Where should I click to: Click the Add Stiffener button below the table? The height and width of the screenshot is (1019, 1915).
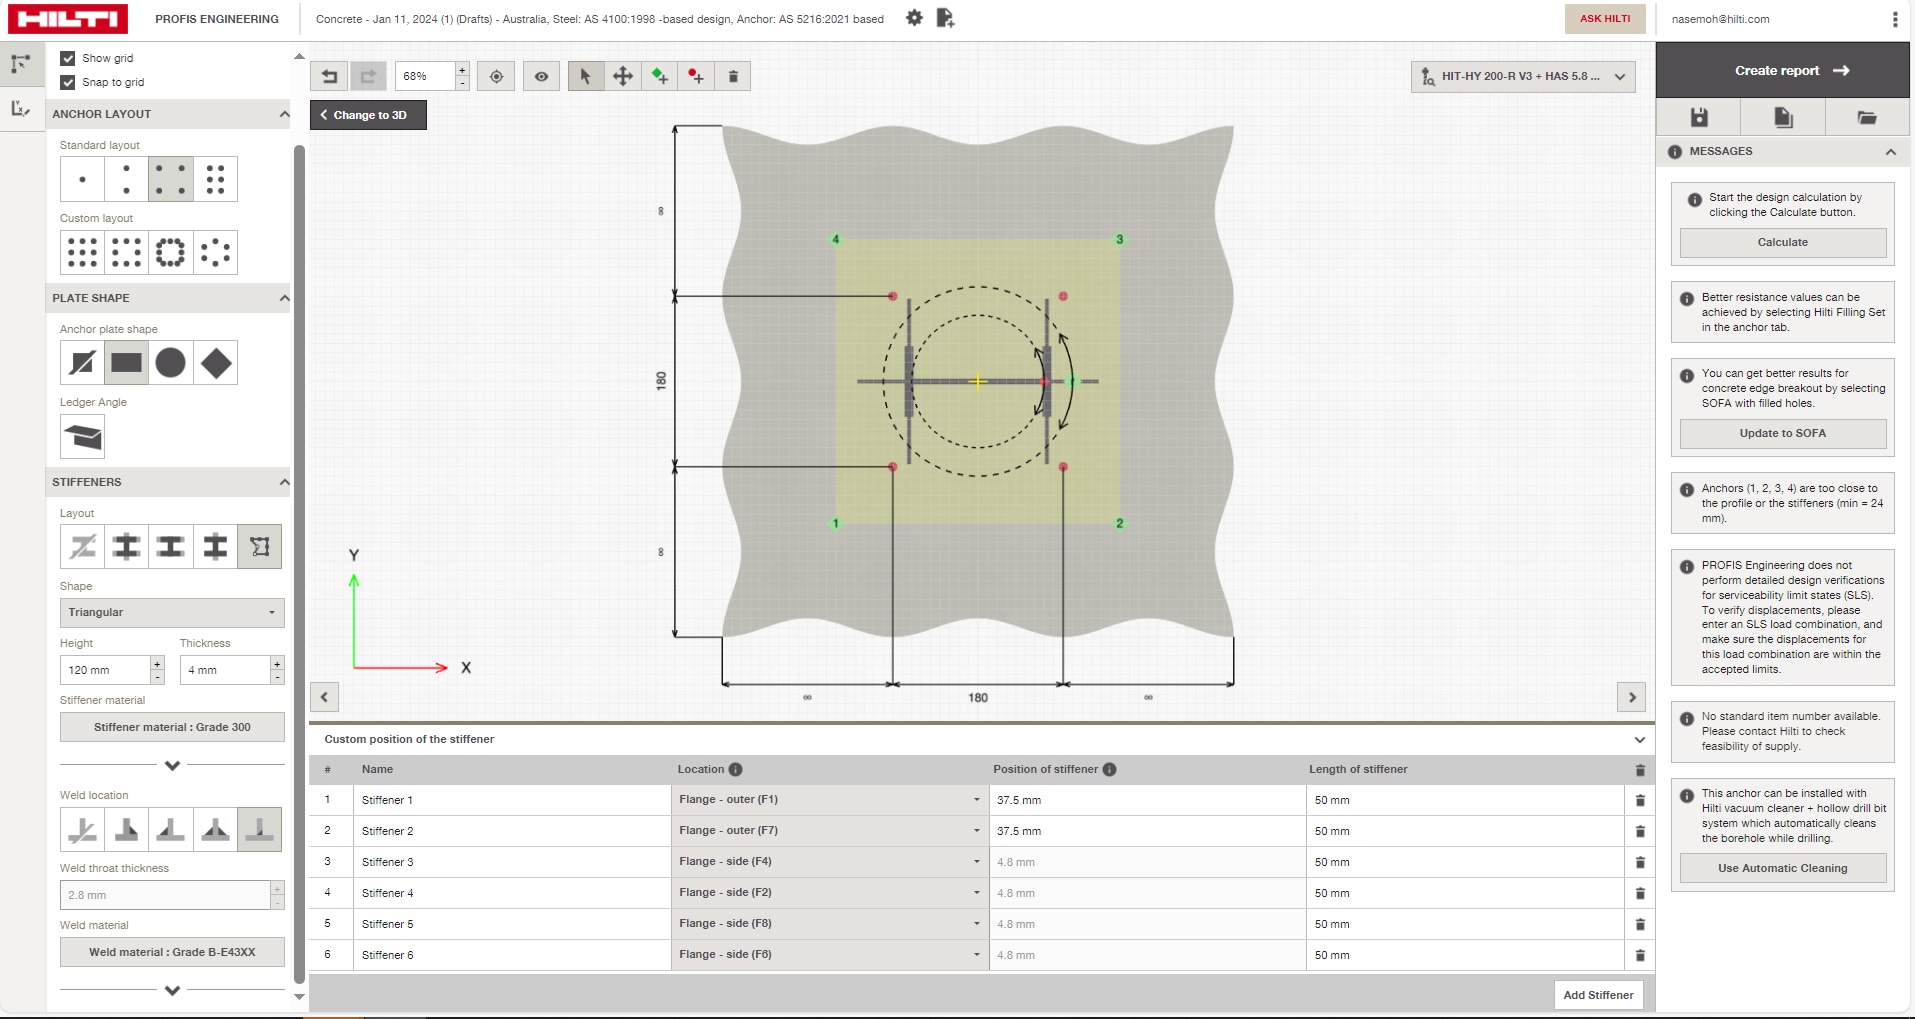[1597, 994]
